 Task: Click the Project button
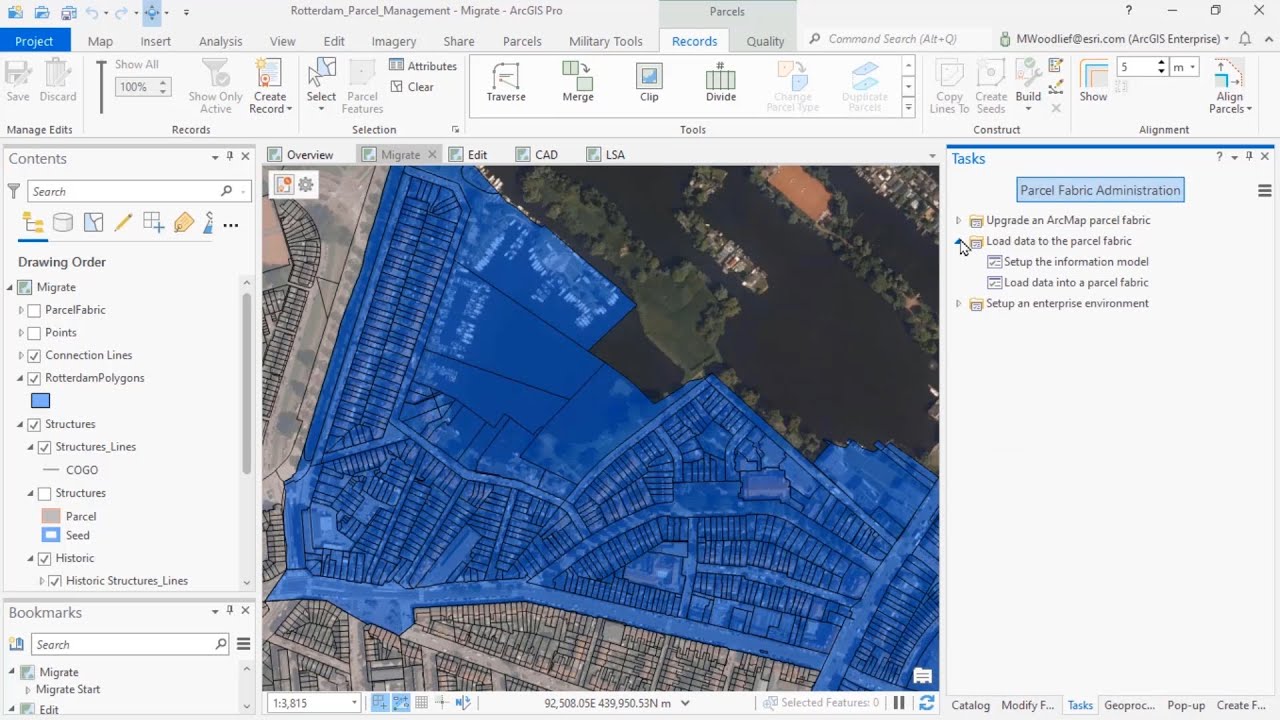point(34,41)
